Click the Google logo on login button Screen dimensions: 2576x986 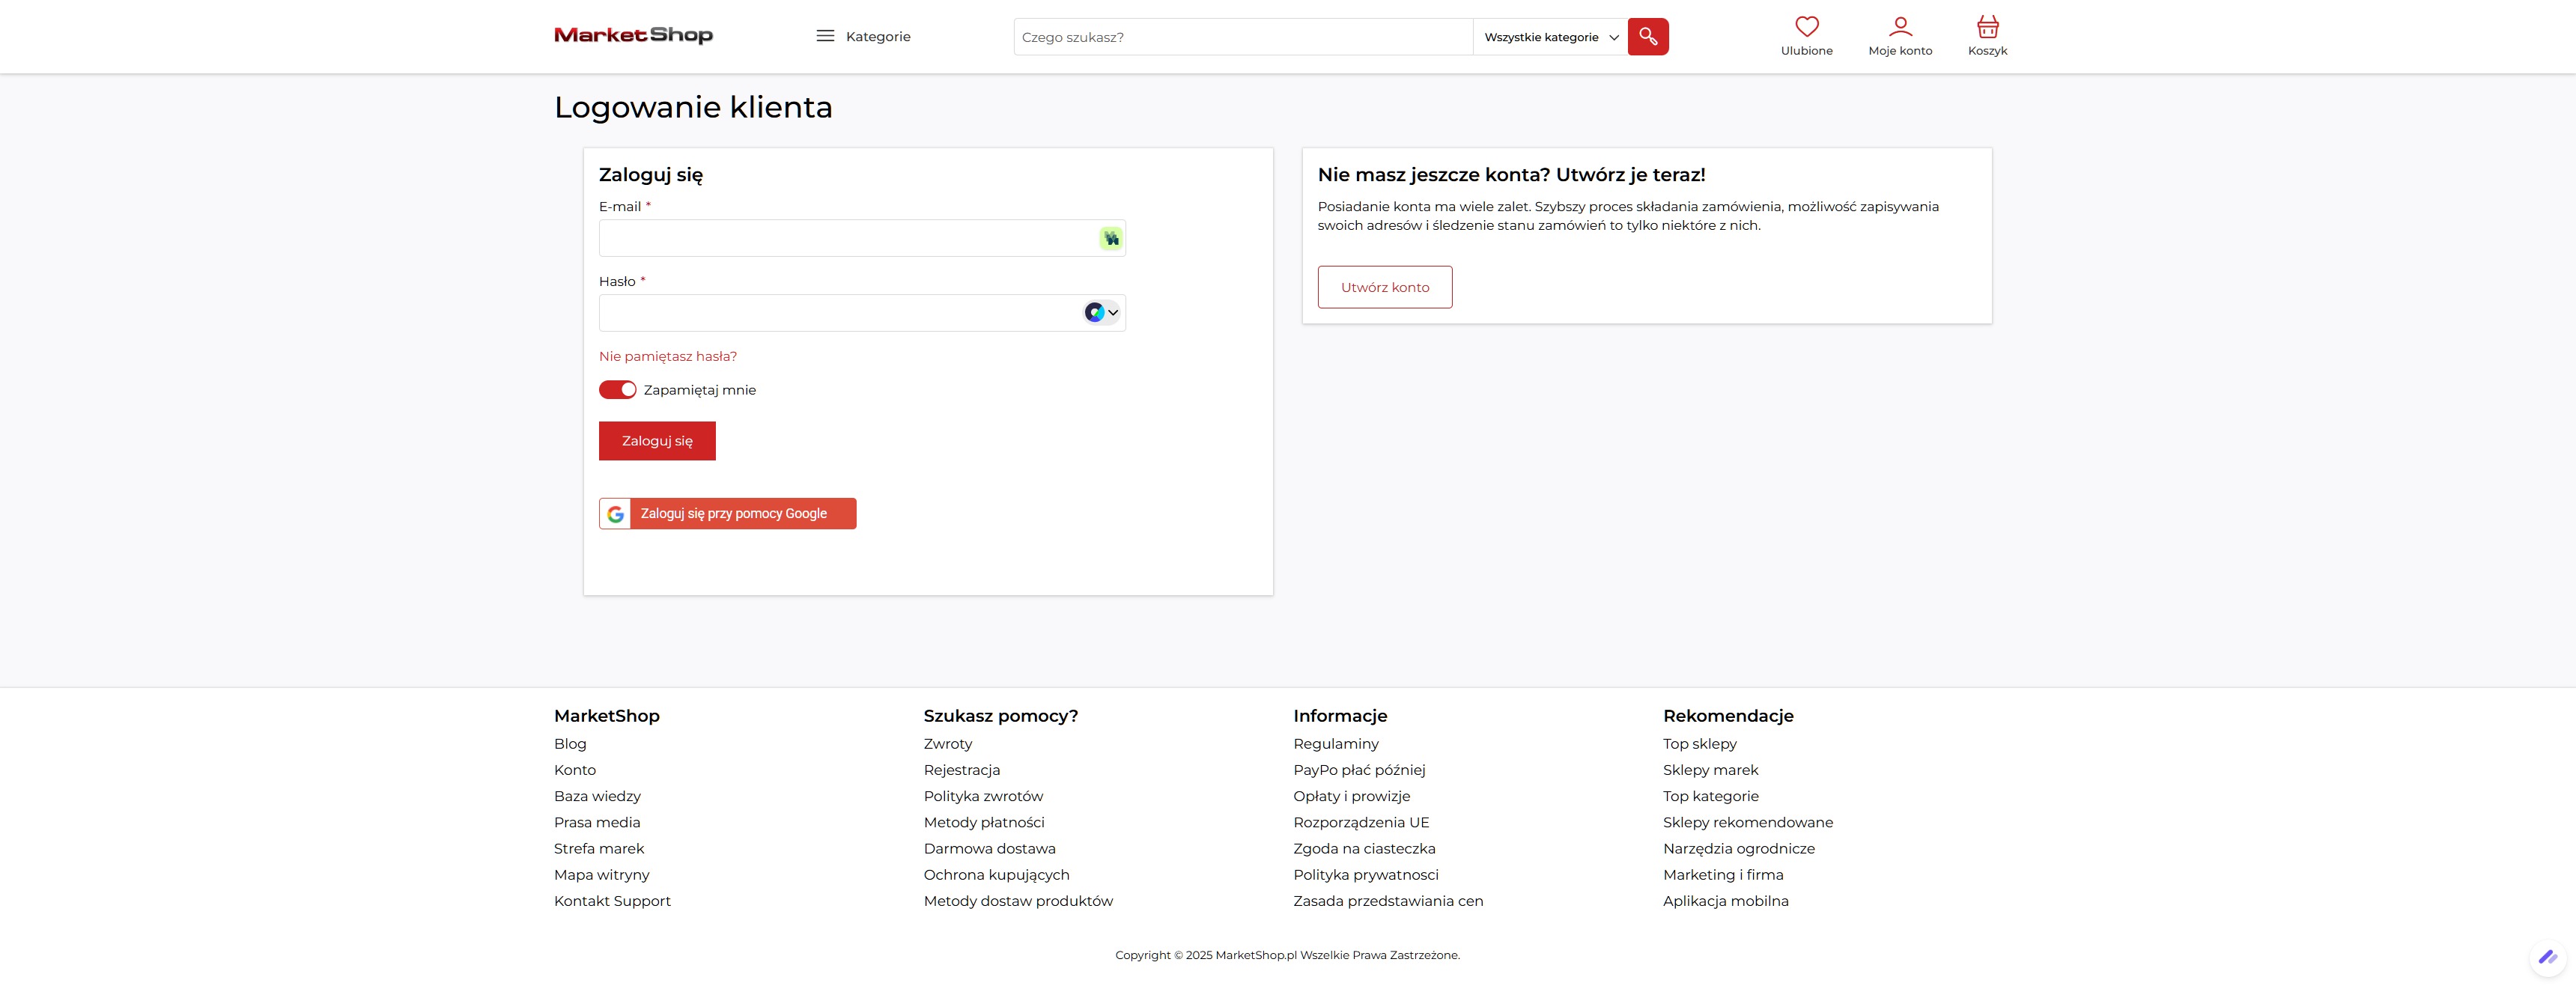pyautogui.click(x=616, y=514)
